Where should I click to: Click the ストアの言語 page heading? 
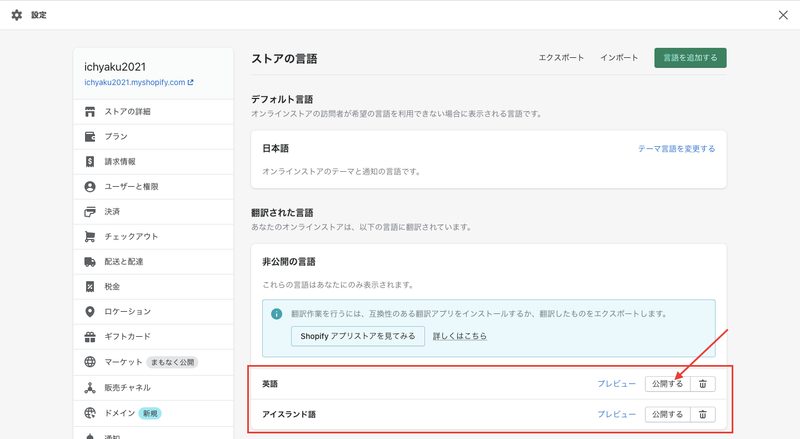pyautogui.click(x=284, y=59)
